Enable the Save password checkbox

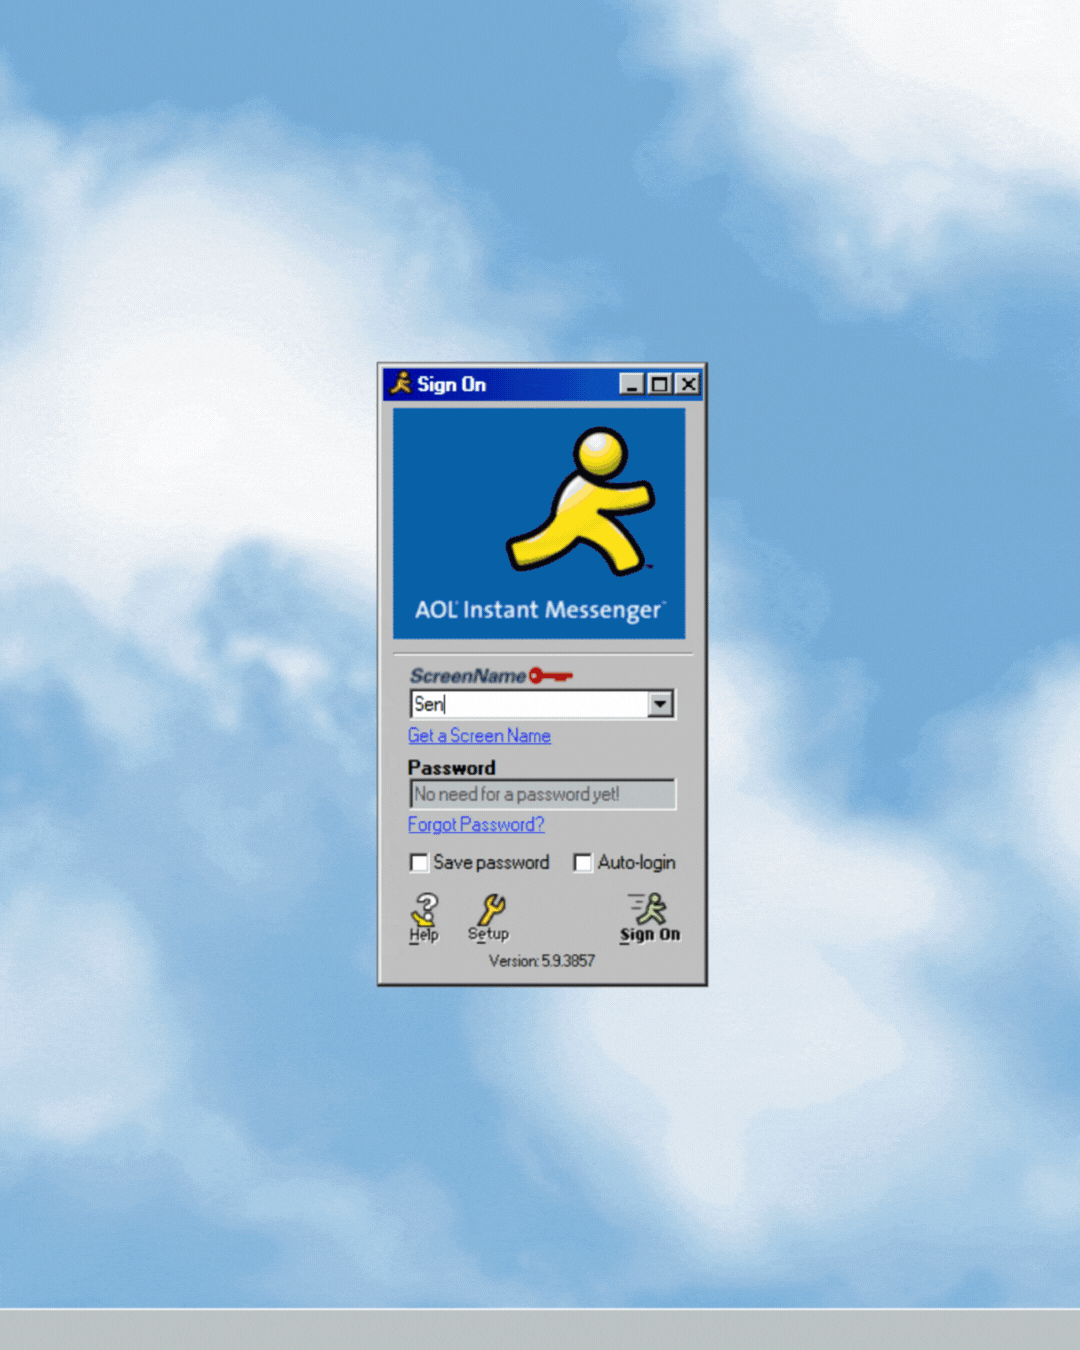[419, 862]
